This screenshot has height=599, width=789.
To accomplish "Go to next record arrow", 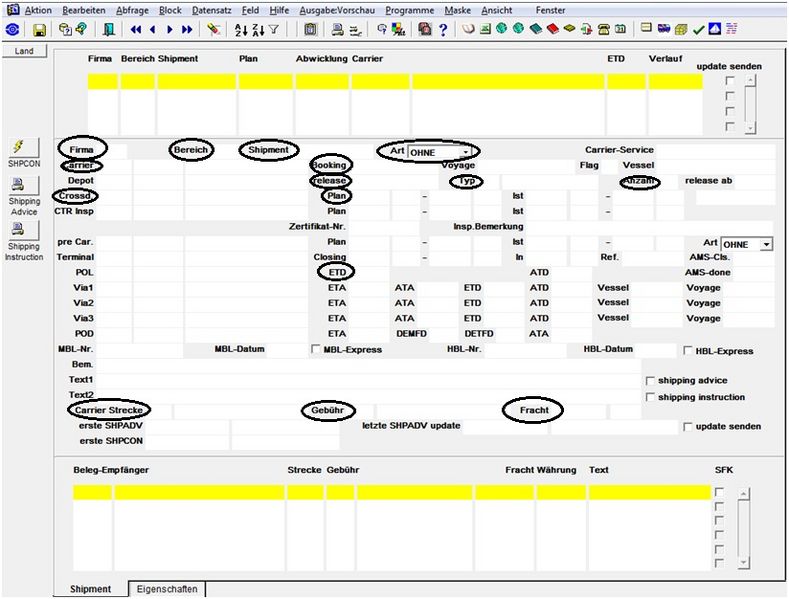I will (x=170, y=30).
